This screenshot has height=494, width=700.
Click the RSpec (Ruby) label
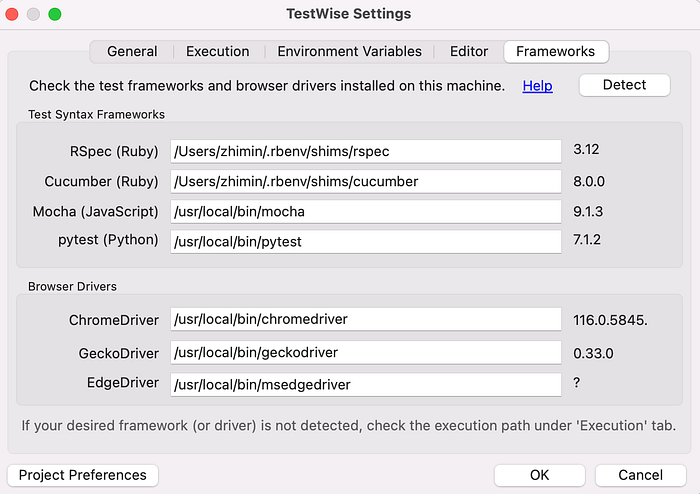point(114,151)
